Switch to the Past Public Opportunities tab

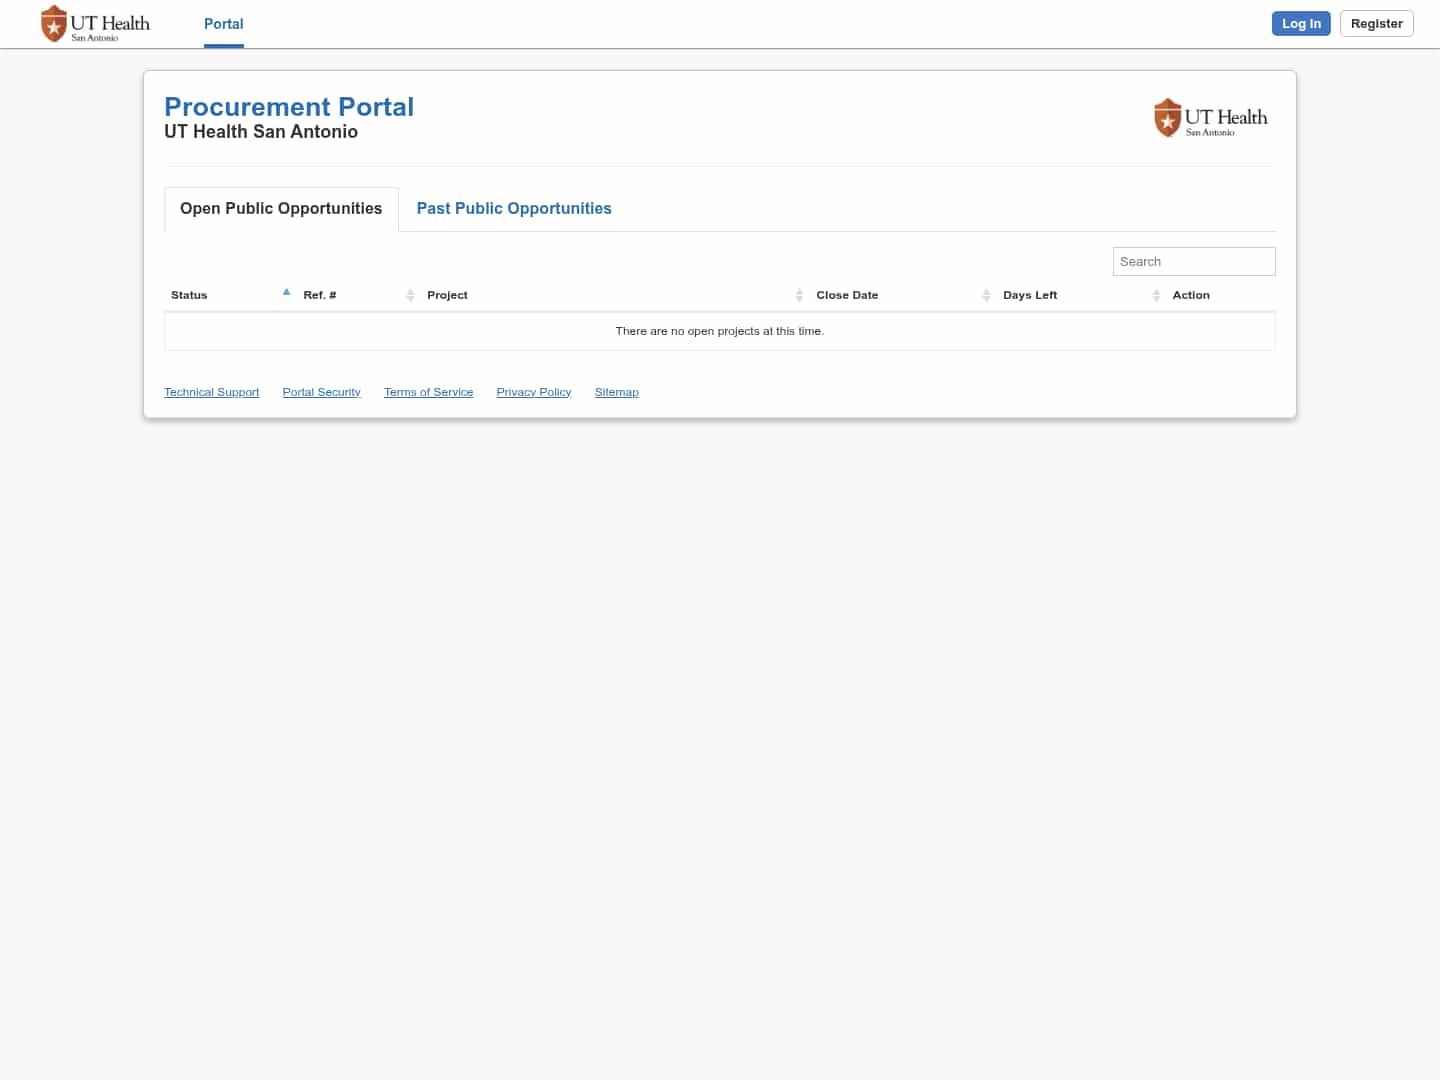click(x=514, y=208)
